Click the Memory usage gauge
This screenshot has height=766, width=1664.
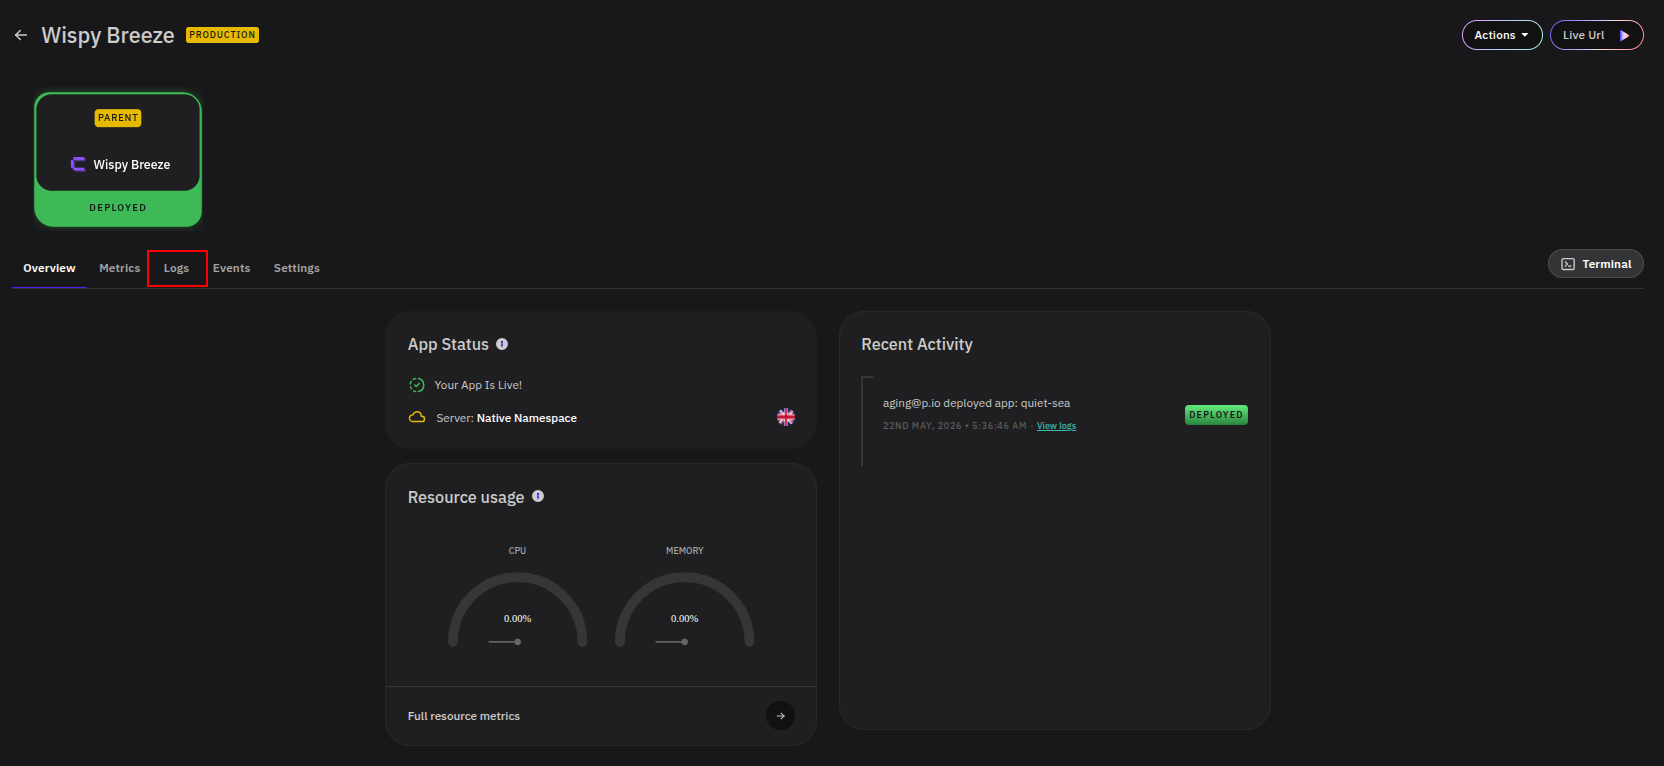click(684, 610)
